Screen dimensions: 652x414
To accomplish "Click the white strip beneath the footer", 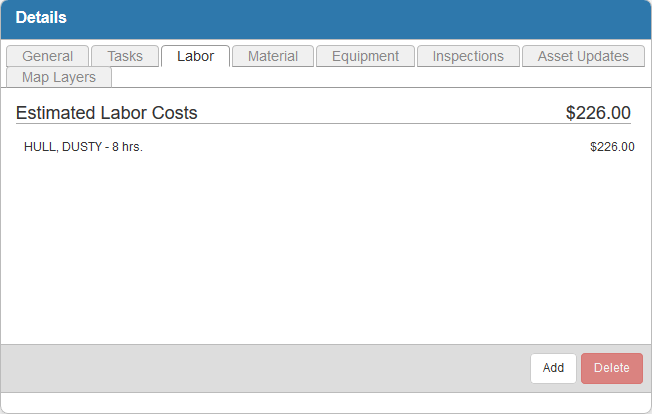I will pyautogui.click(x=325, y=402).
